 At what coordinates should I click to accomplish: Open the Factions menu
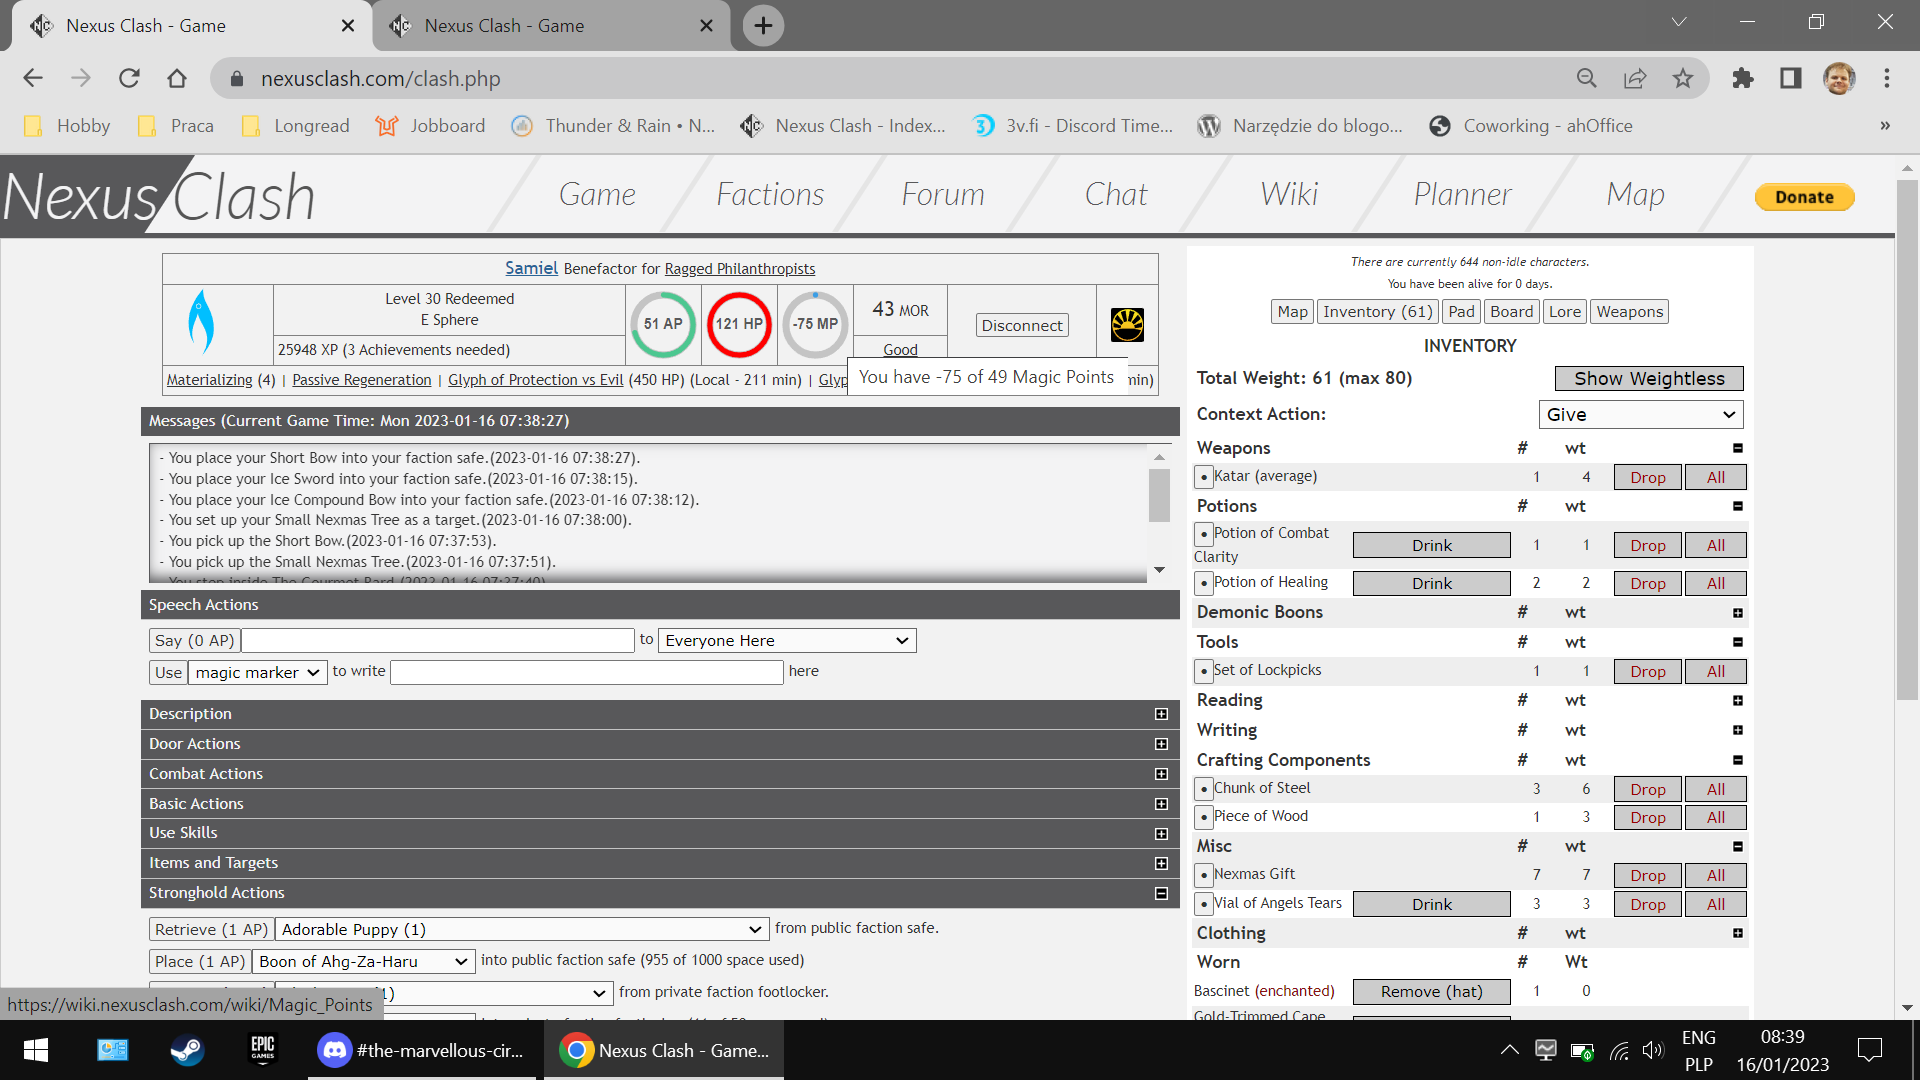[x=770, y=194]
